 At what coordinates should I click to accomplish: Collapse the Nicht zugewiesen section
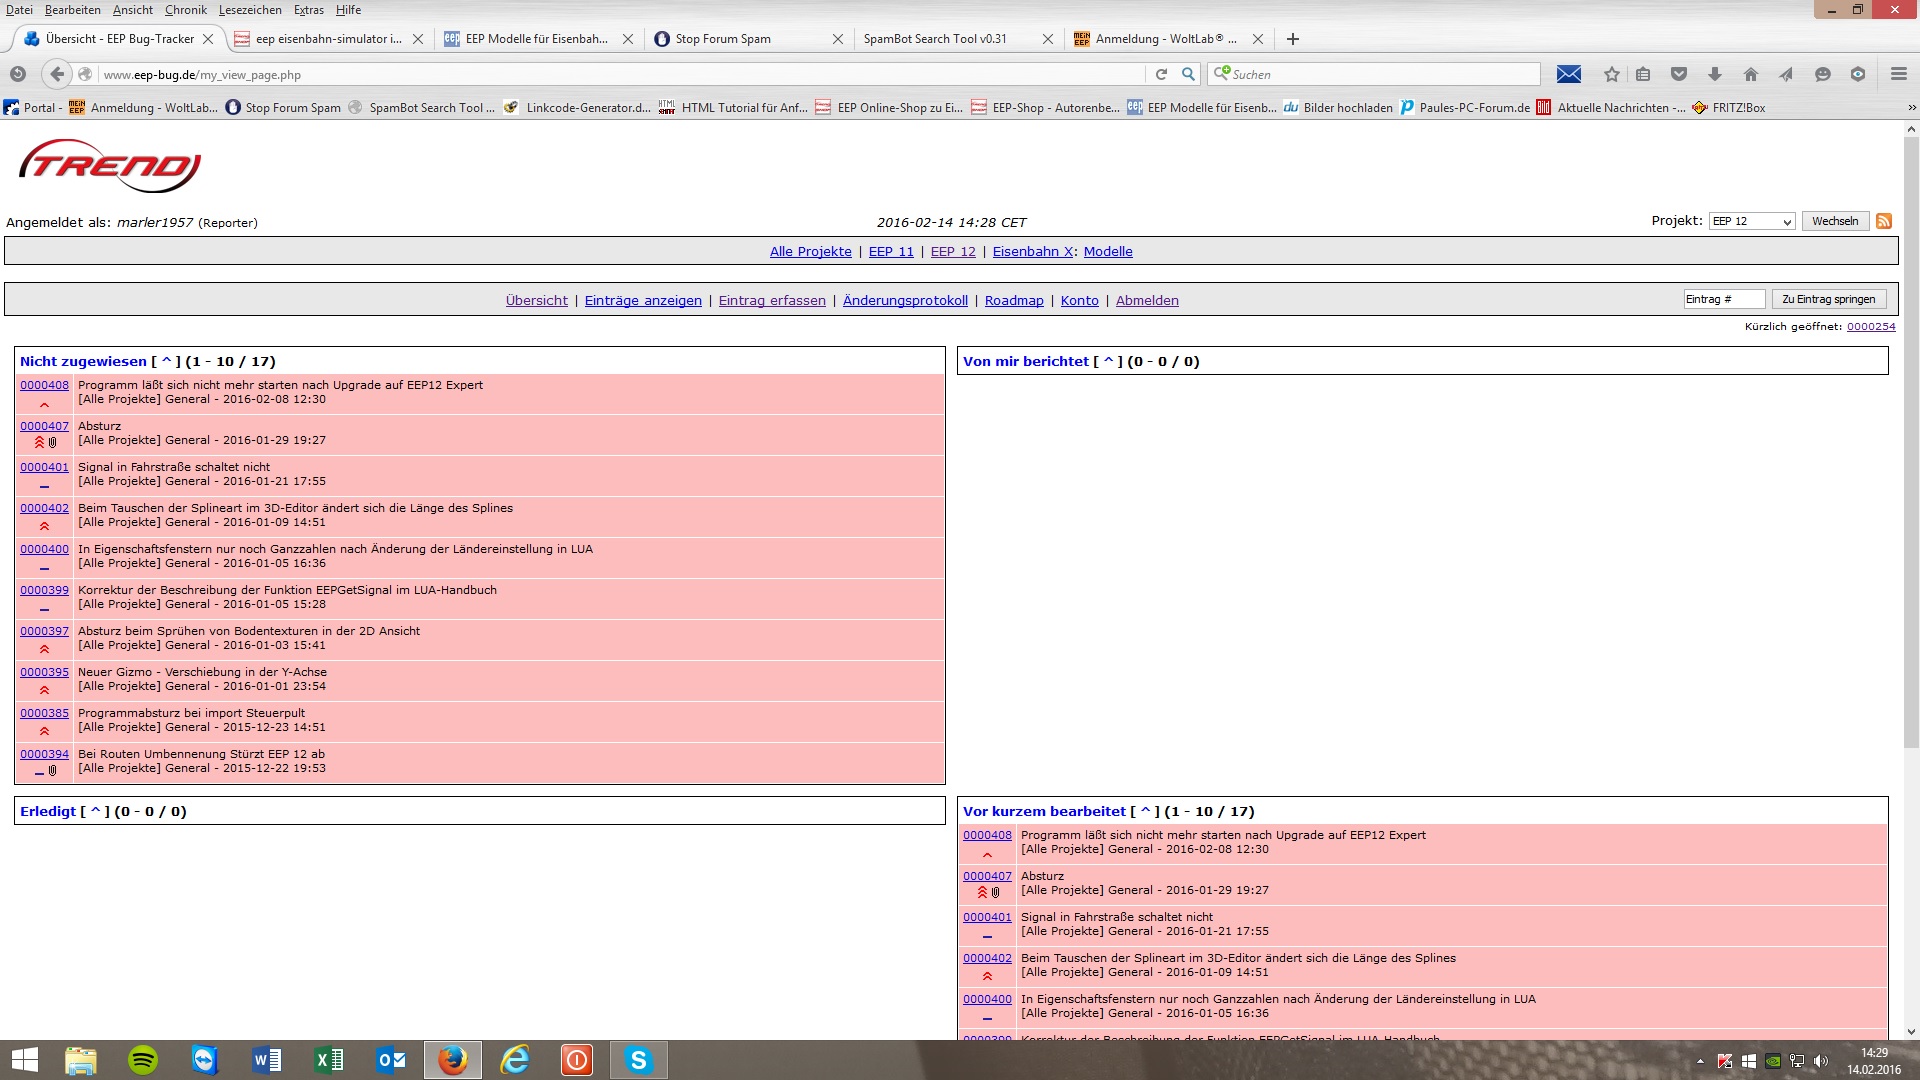point(166,362)
